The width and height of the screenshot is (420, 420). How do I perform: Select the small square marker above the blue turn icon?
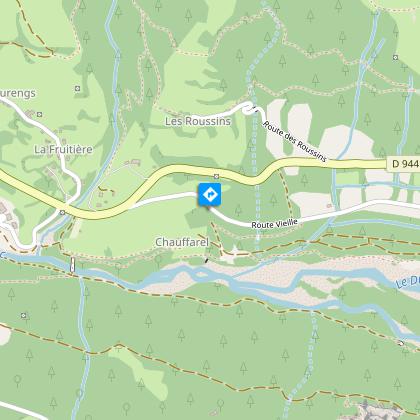point(216,176)
